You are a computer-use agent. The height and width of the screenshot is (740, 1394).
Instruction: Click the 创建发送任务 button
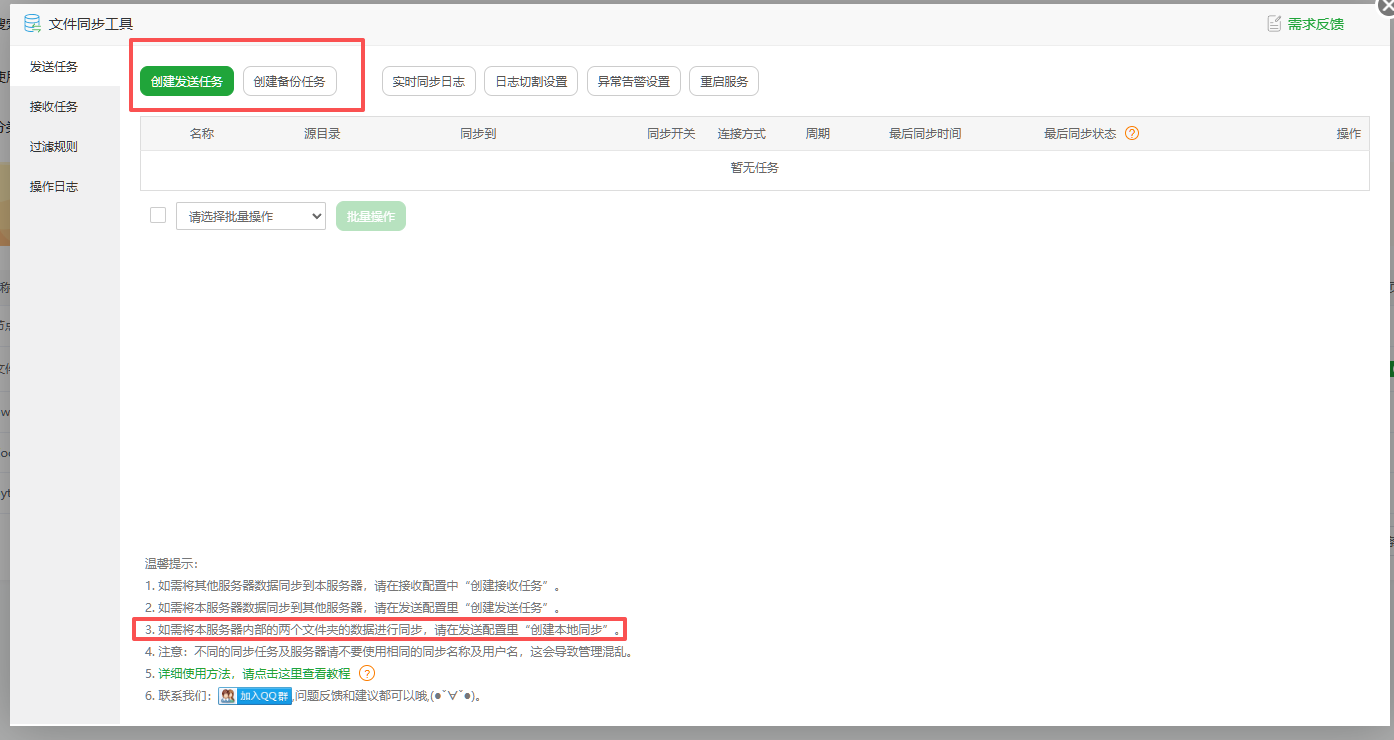[187, 81]
